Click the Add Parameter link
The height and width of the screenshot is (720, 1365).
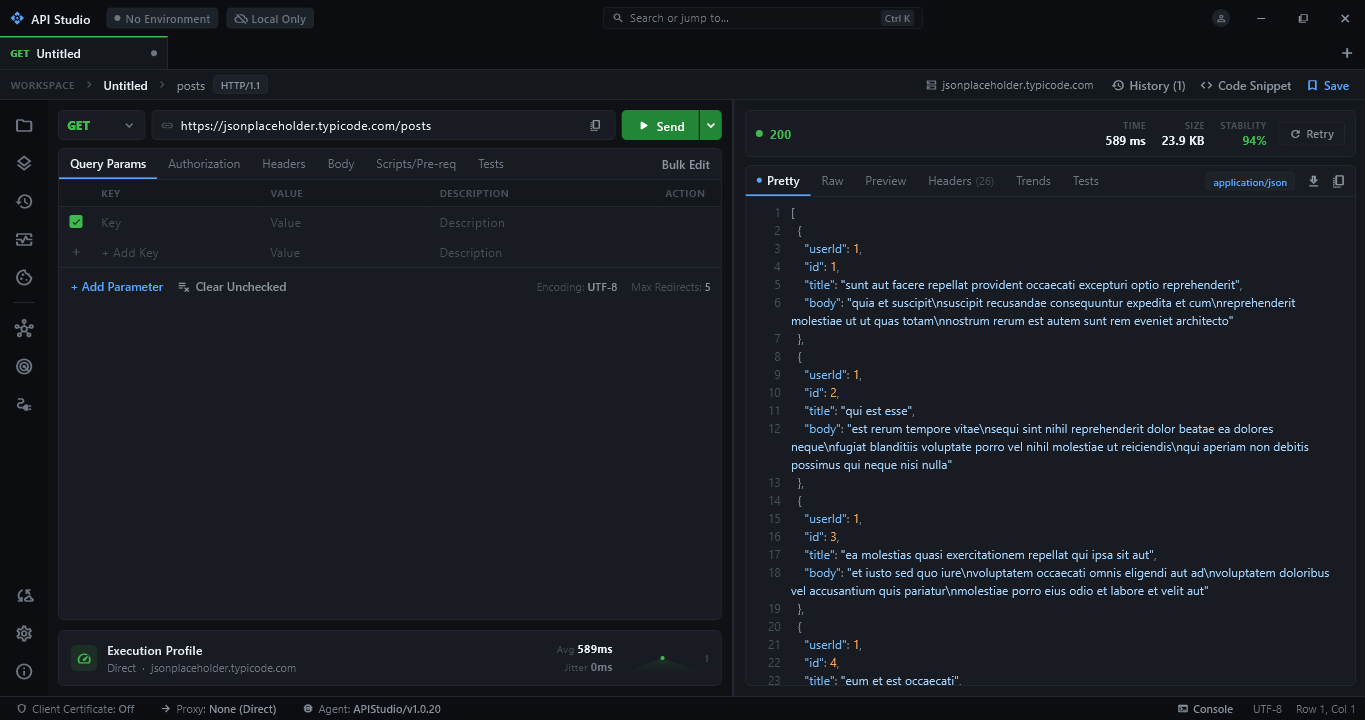(x=117, y=287)
